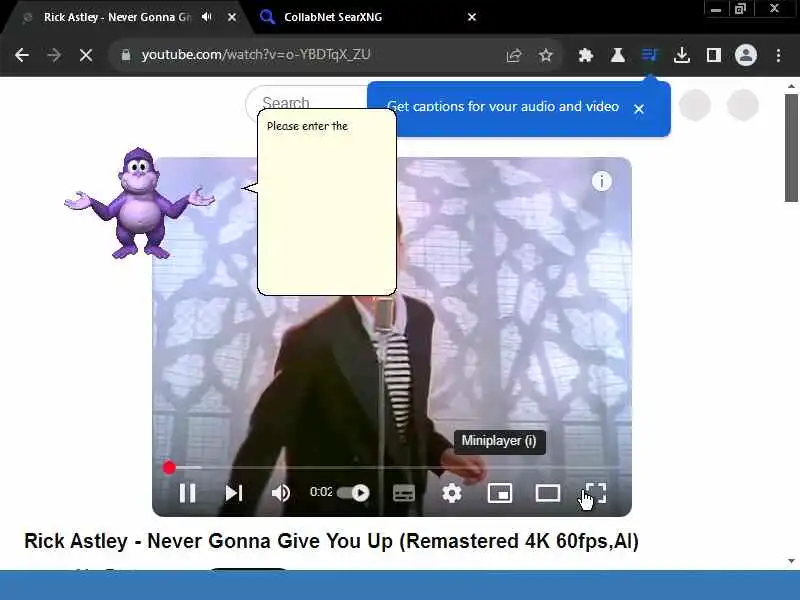Skip to the next video
The height and width of the screenshot is (600, 800).
pos(234,493)
